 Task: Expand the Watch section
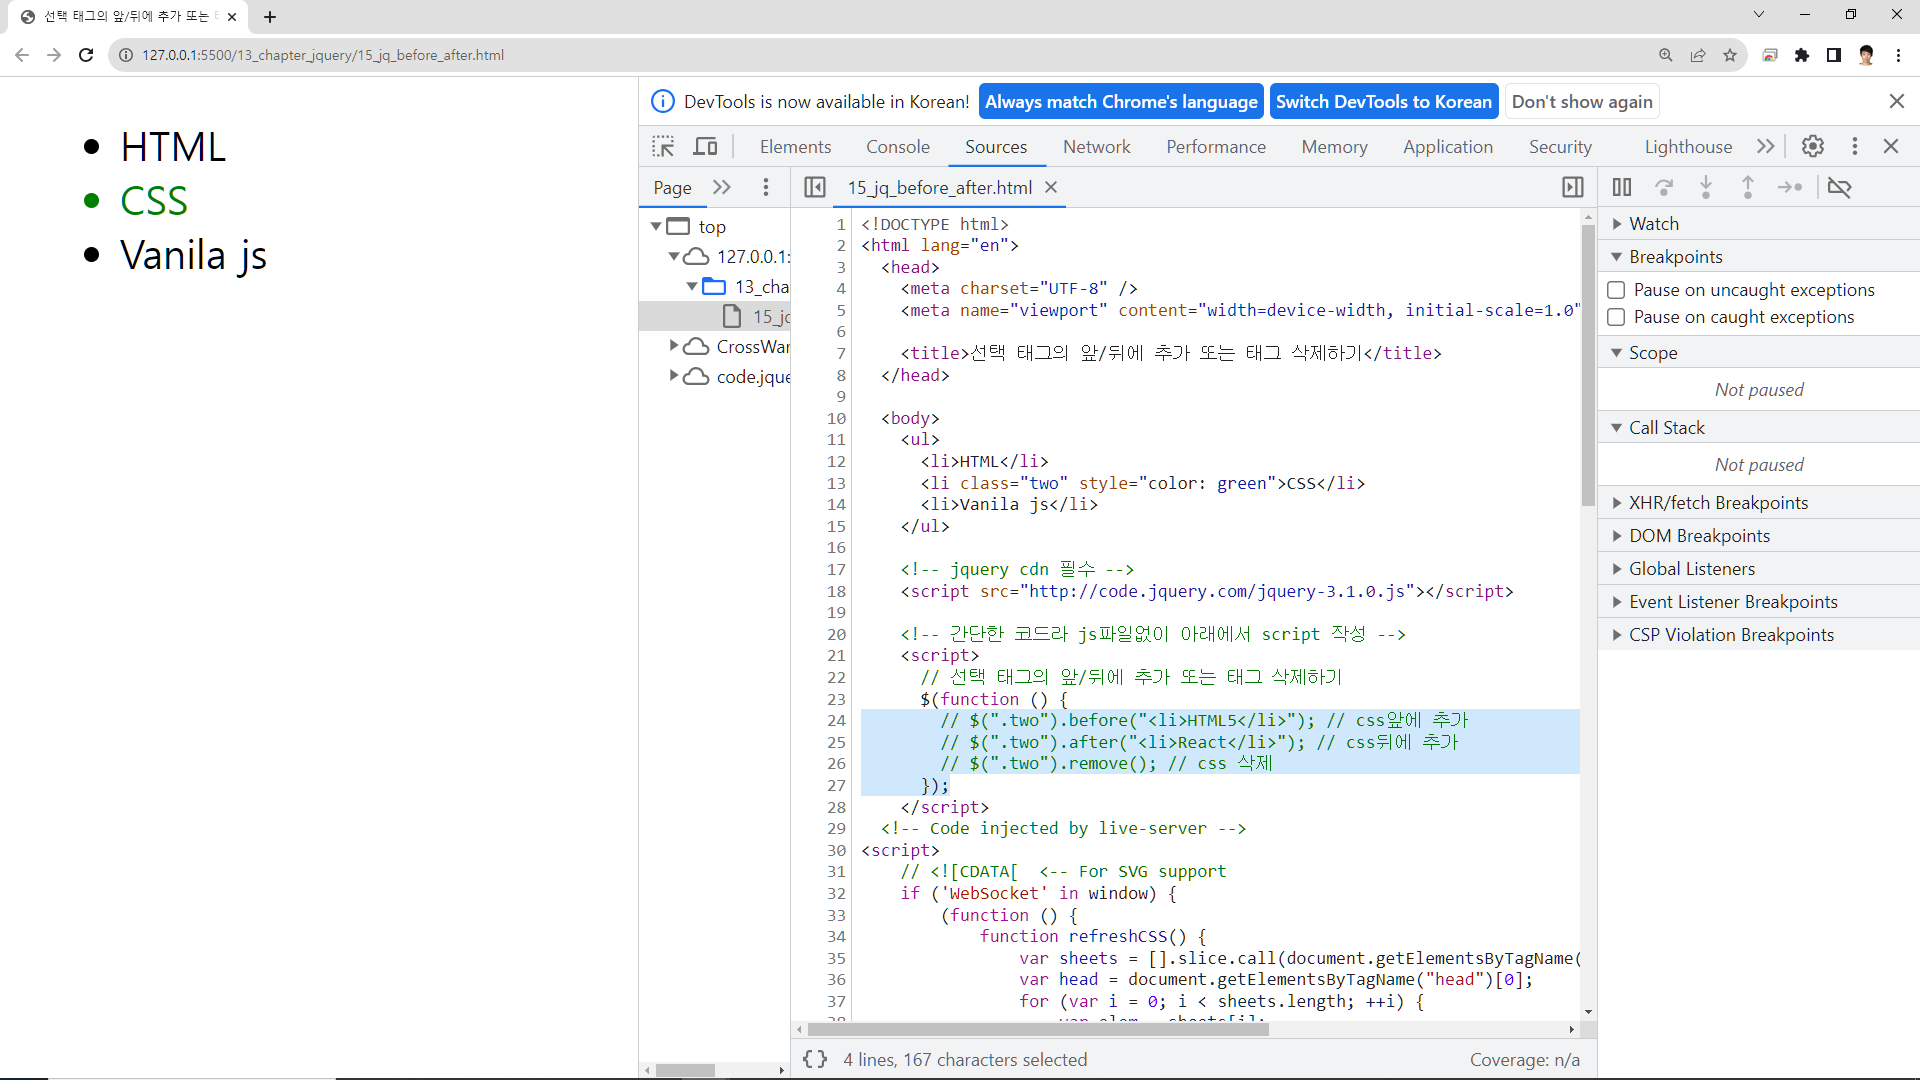point(1654,224)
